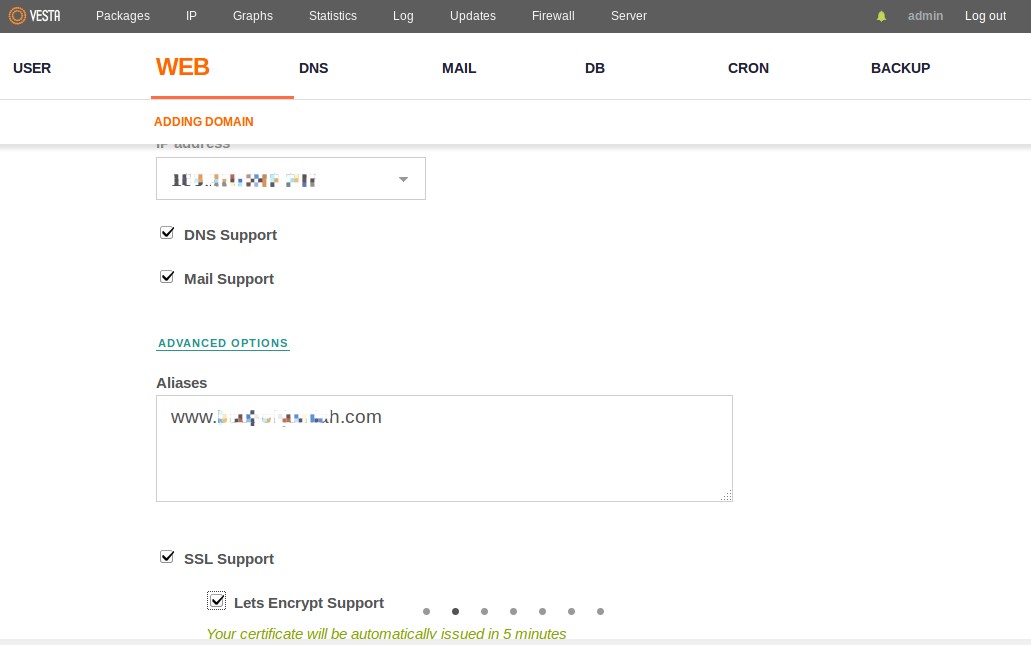Open the Graphs menu item
The image size is (1031, 645).
(252, 16)
